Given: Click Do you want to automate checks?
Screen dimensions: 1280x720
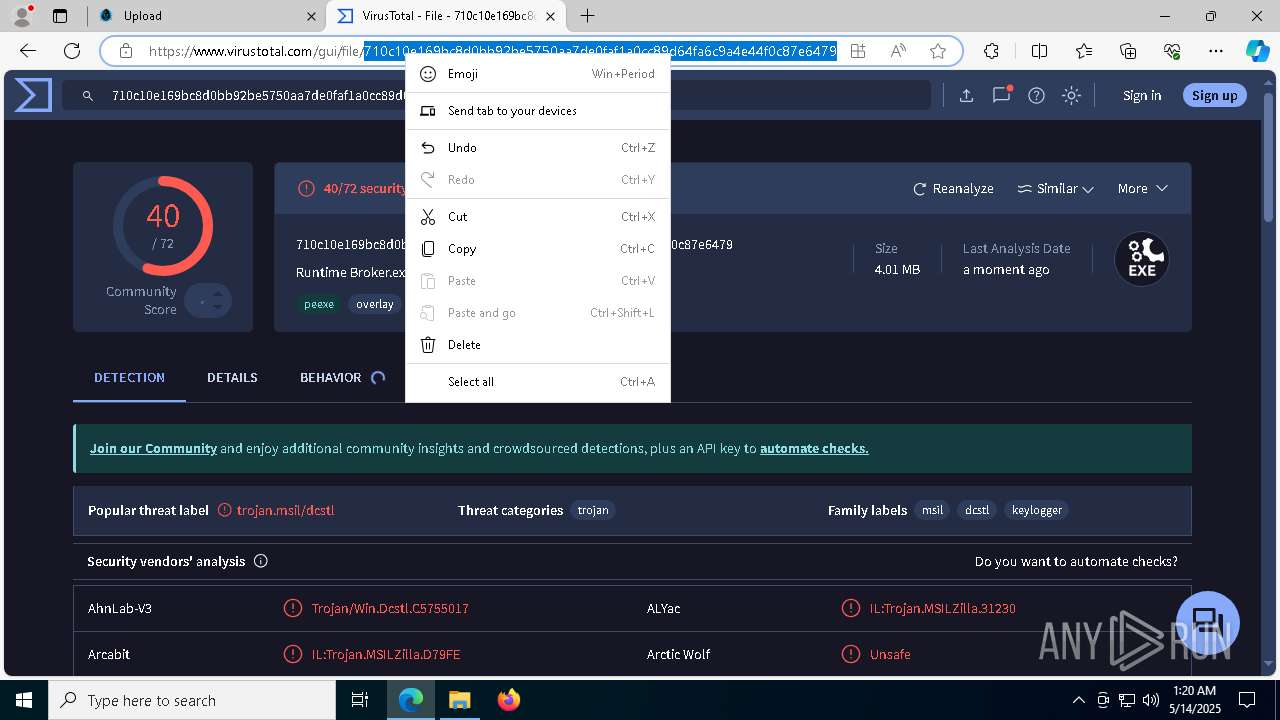Looking at the screenshot, I should (1076, 562).
